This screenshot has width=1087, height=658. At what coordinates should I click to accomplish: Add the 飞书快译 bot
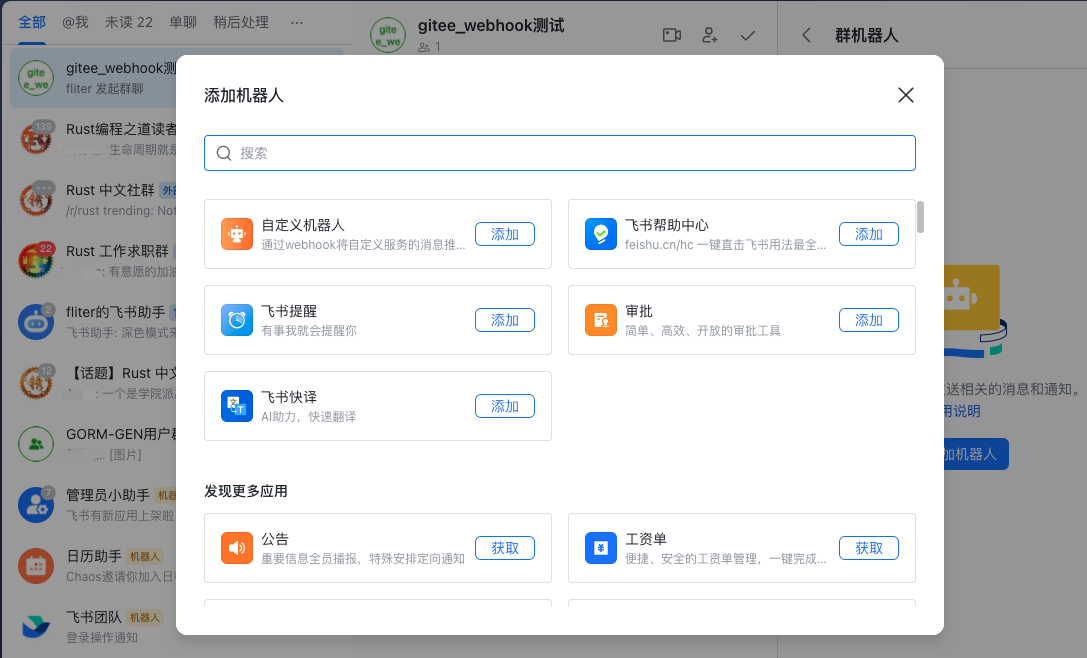504,406
